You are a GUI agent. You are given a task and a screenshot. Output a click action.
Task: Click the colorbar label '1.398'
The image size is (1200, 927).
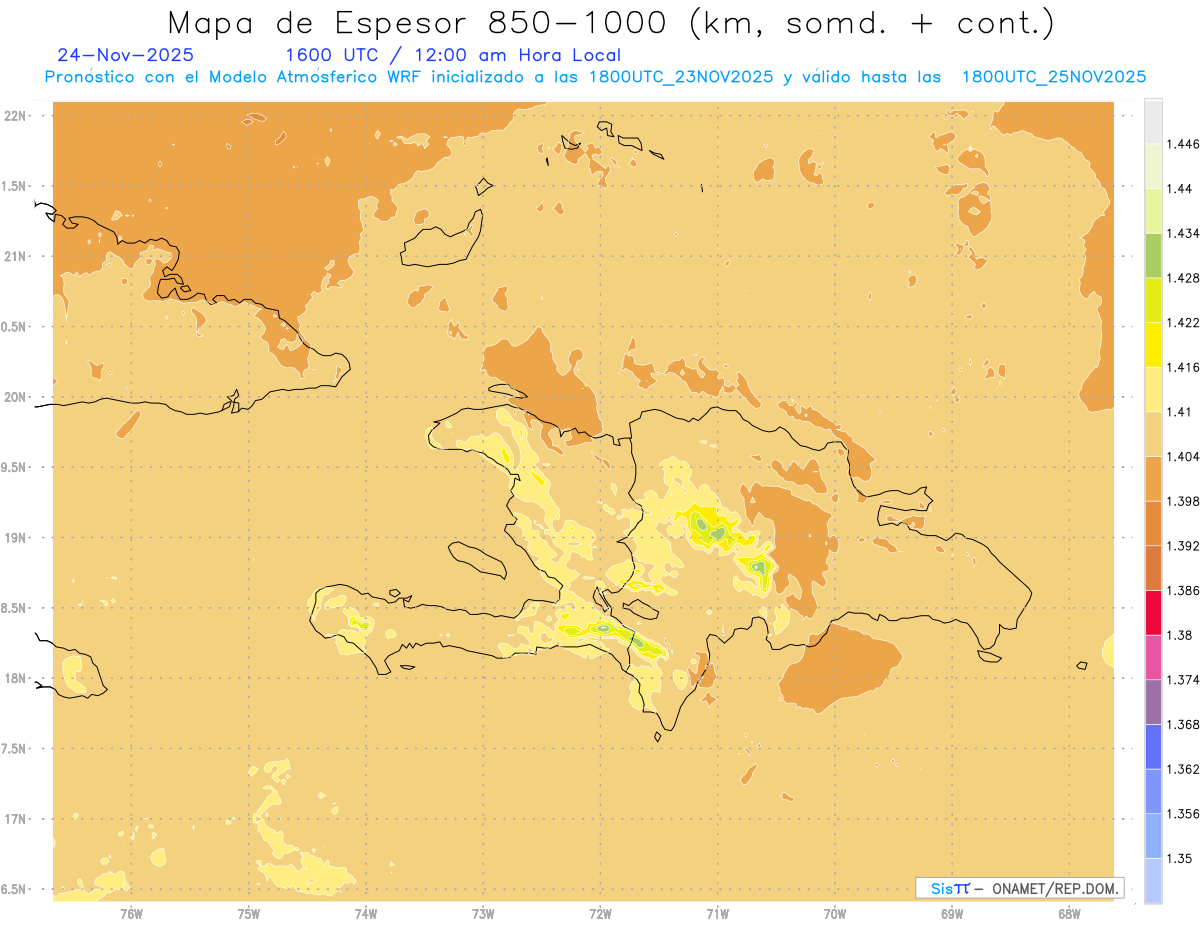pos(1183,501)
